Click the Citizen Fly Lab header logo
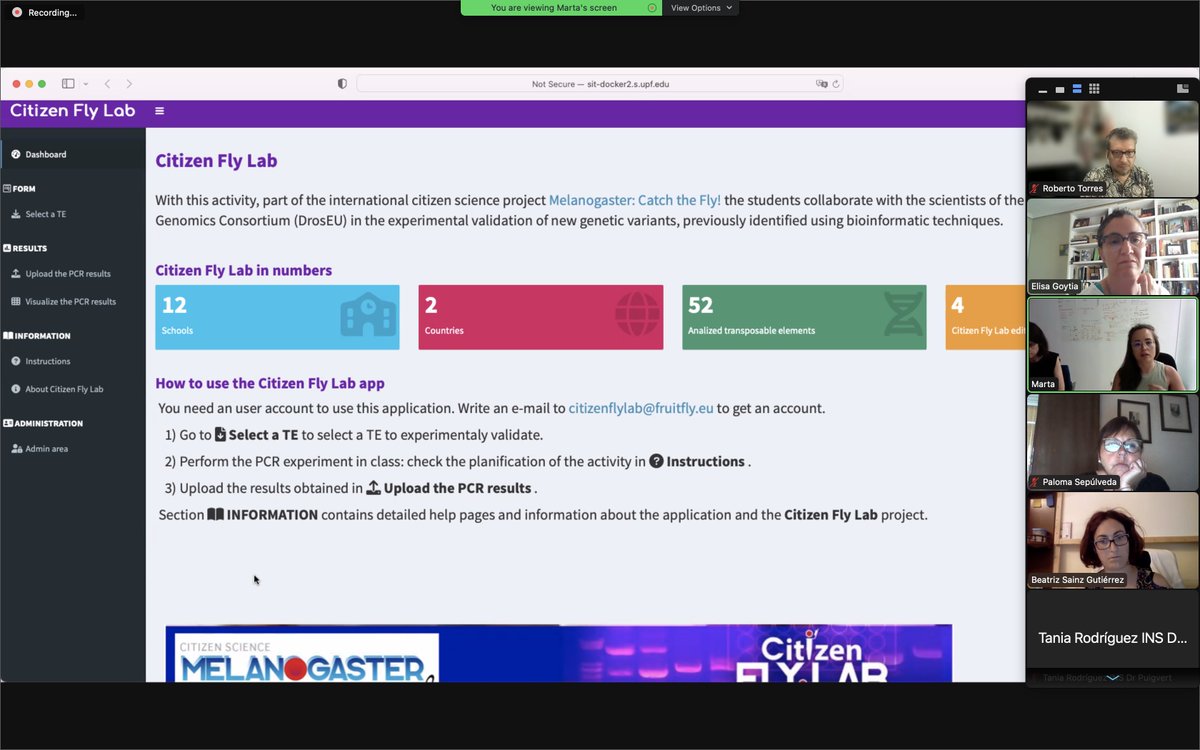This screenshot has width=1200, height=750. click(72, 111)
